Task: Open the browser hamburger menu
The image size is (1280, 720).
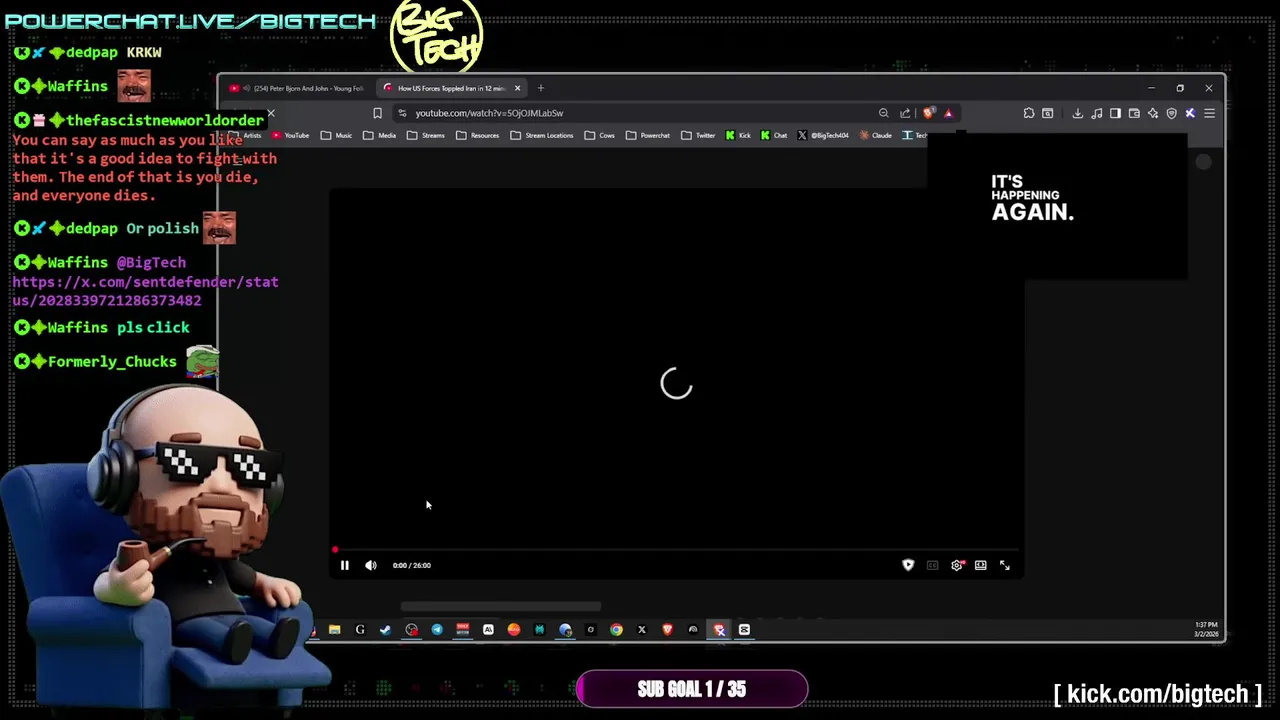Action: click(1209, 113)
